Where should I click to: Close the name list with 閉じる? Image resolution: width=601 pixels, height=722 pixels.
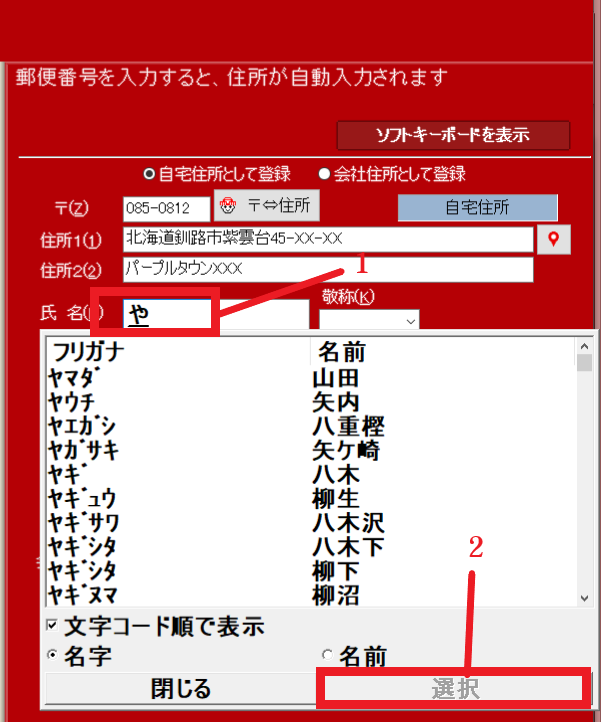(x=181, y=689)
